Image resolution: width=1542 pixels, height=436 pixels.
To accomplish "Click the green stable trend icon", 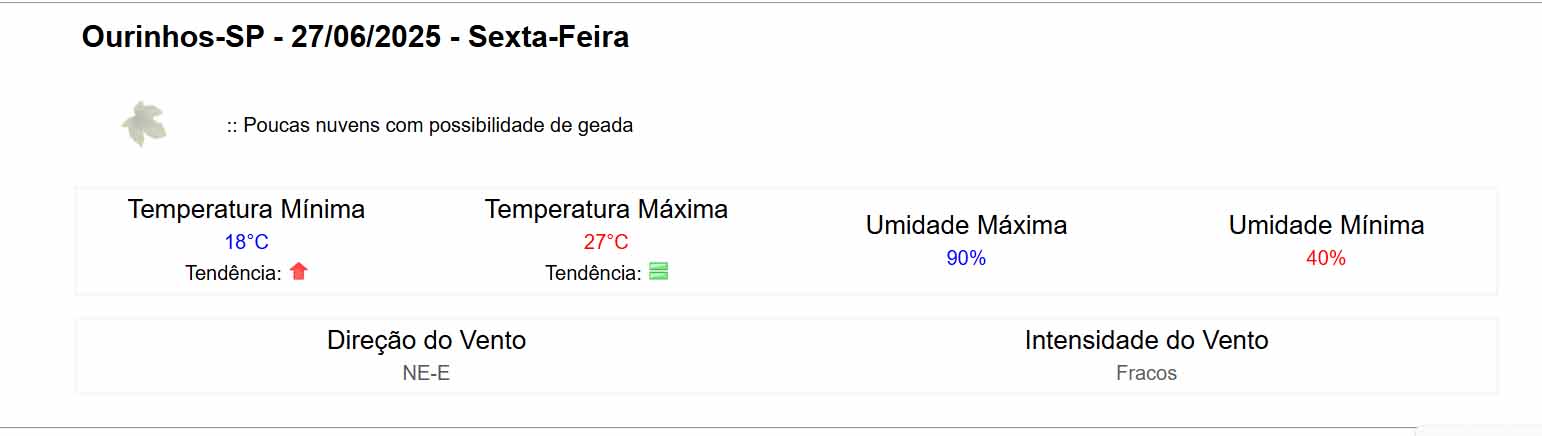I will coord(658,270).
